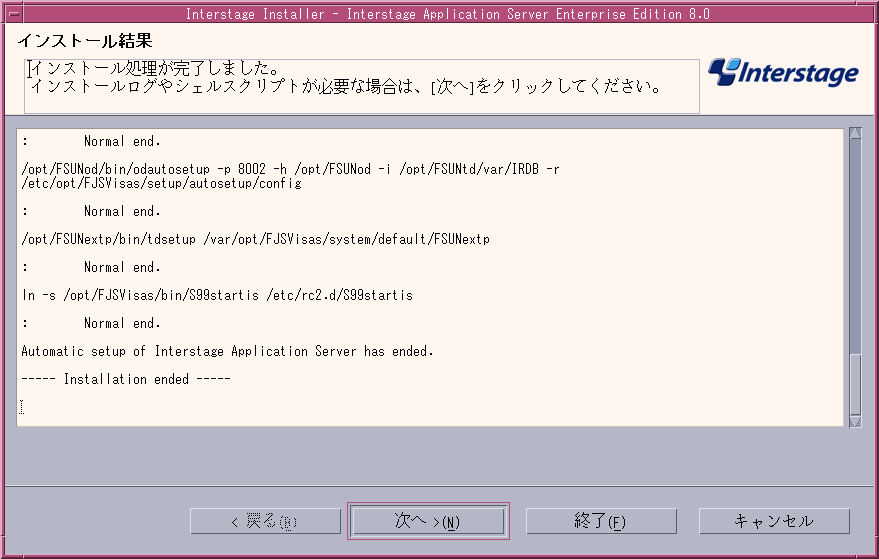This screenshot has height=559, width=879.
Task: Click the '/opt/FSUNextp/bin/tdsetup' command line
Action: 255,239
